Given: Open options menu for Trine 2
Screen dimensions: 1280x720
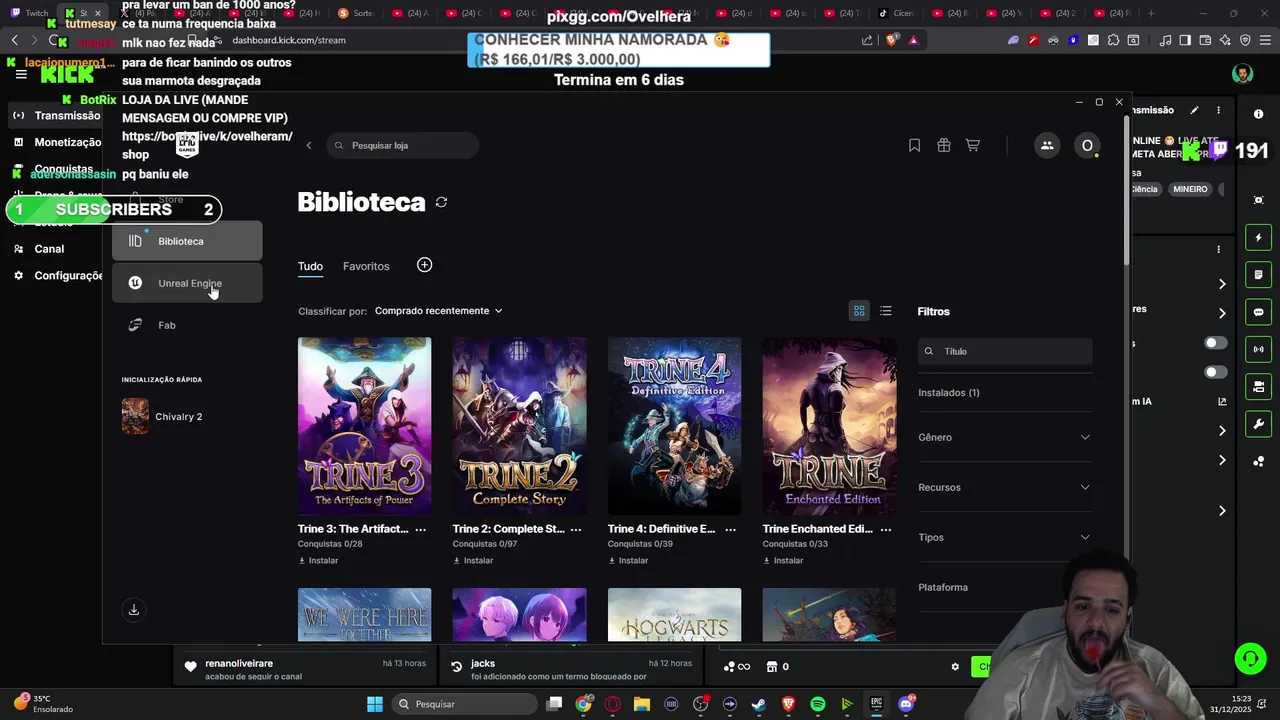Looking at the screenshot, I should coord(575,529).
